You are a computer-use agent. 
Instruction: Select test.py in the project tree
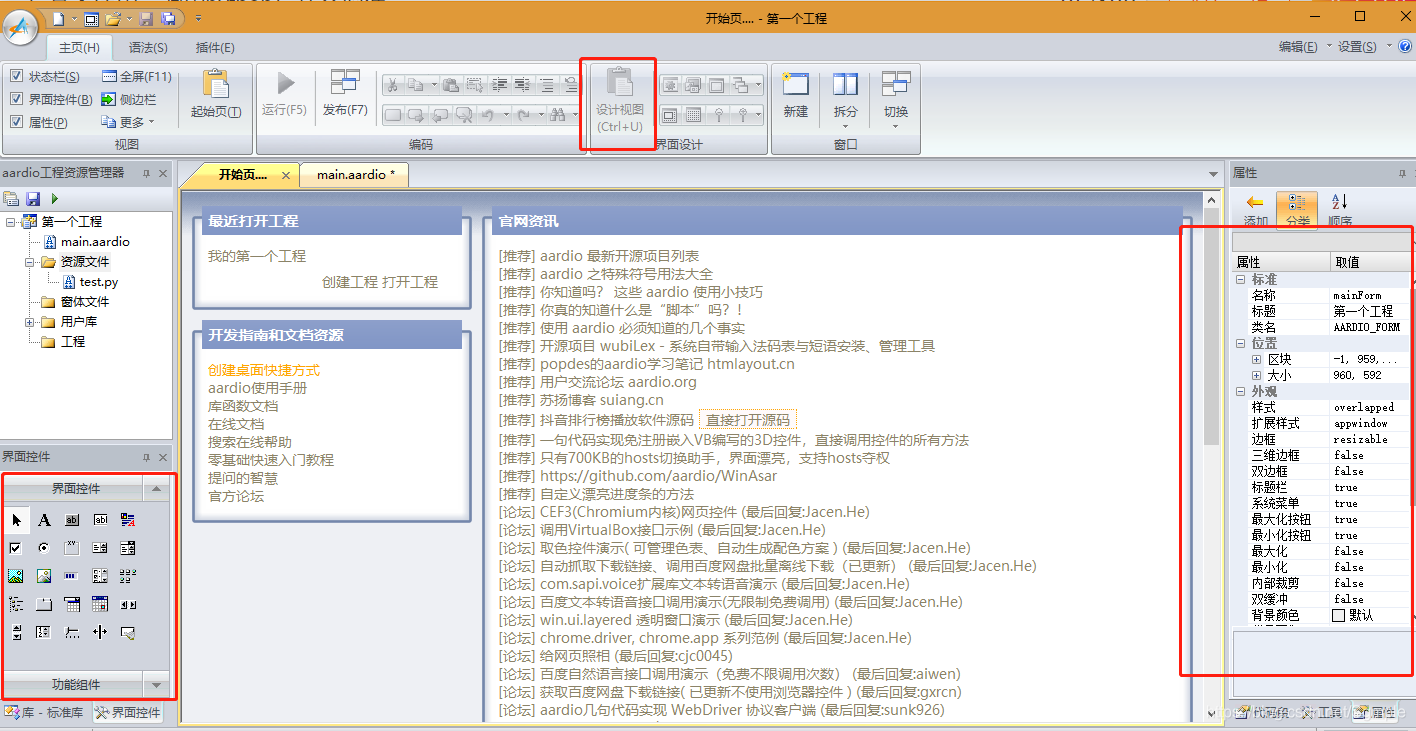99,282
